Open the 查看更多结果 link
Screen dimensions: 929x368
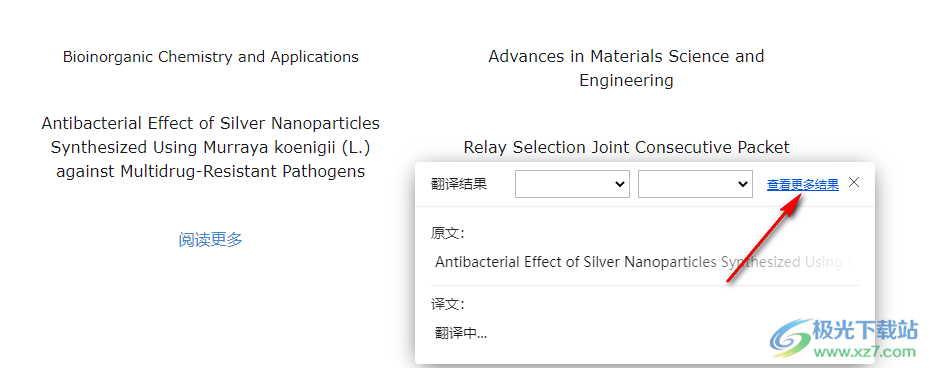(803, 185)
